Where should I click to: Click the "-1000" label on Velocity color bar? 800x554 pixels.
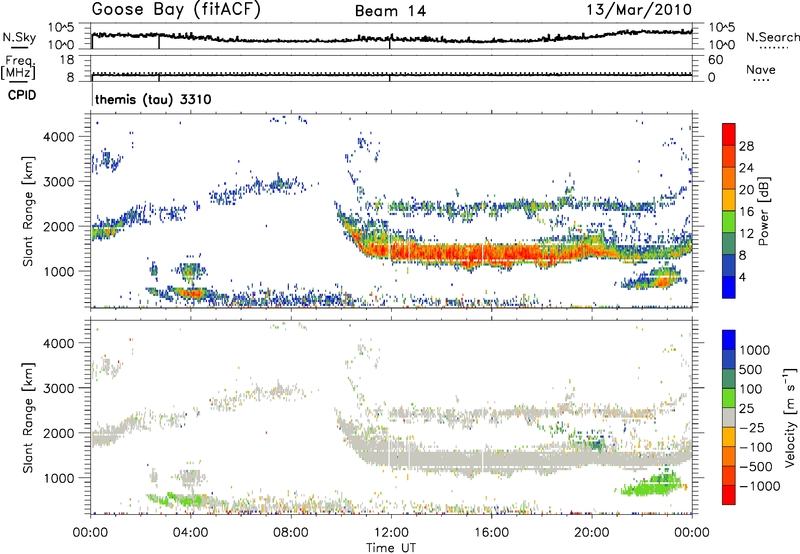click(x=759, y=486)
